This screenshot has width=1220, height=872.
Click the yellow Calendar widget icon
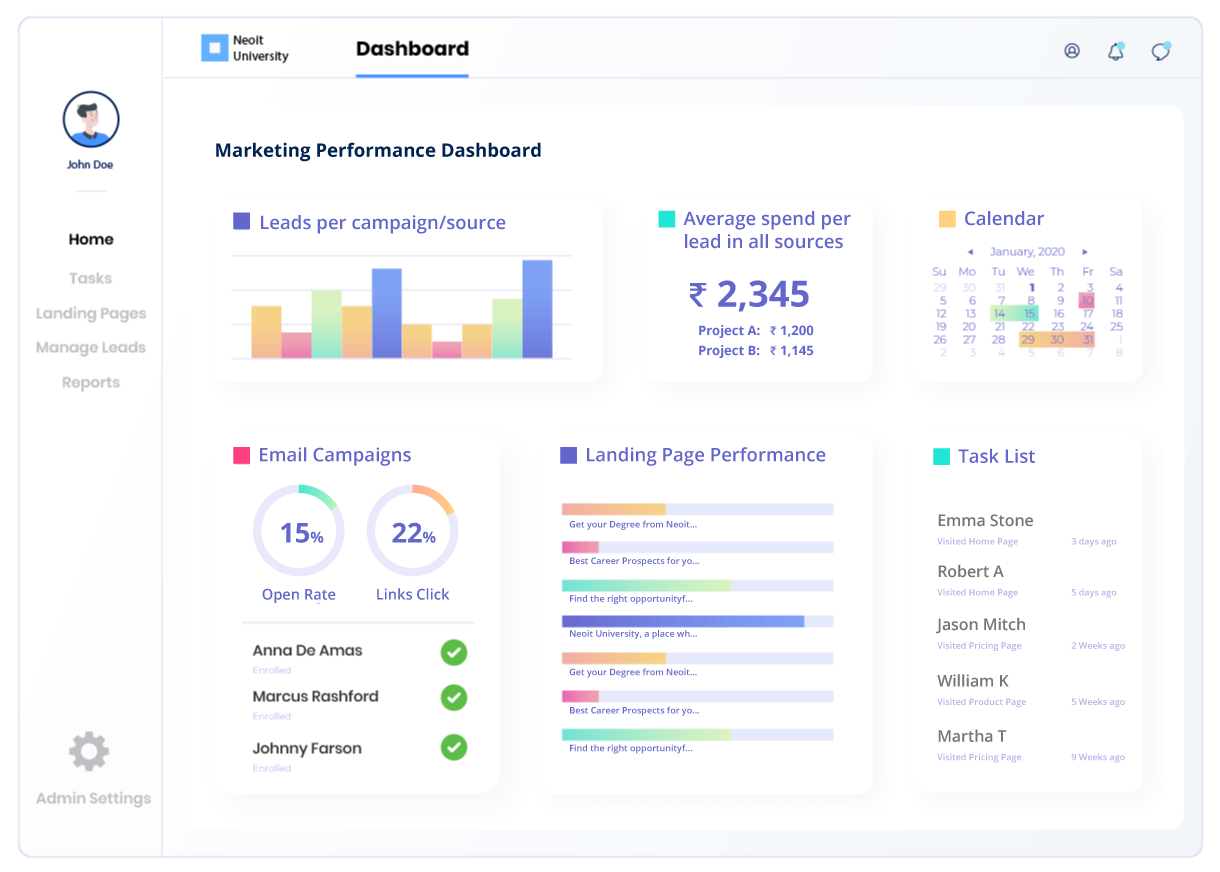(947, 219)
